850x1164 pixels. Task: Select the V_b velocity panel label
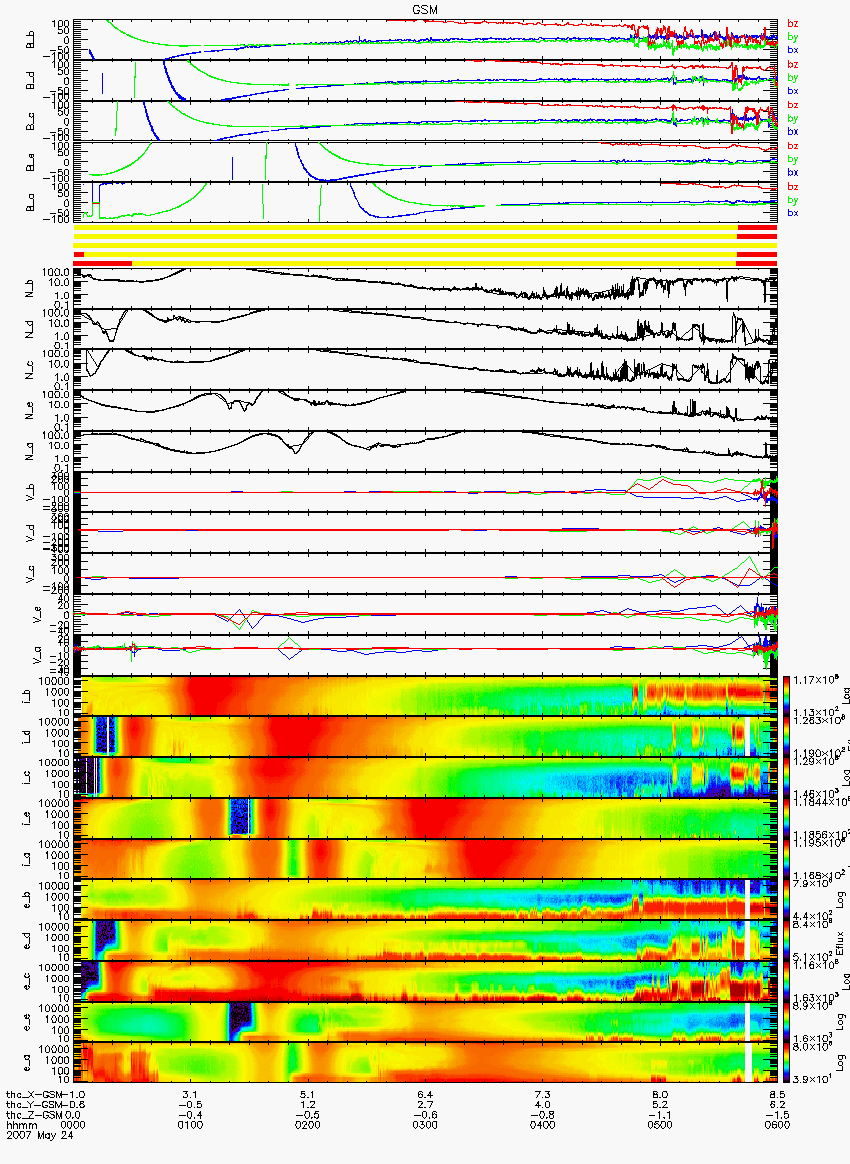[x=31, y=492]
